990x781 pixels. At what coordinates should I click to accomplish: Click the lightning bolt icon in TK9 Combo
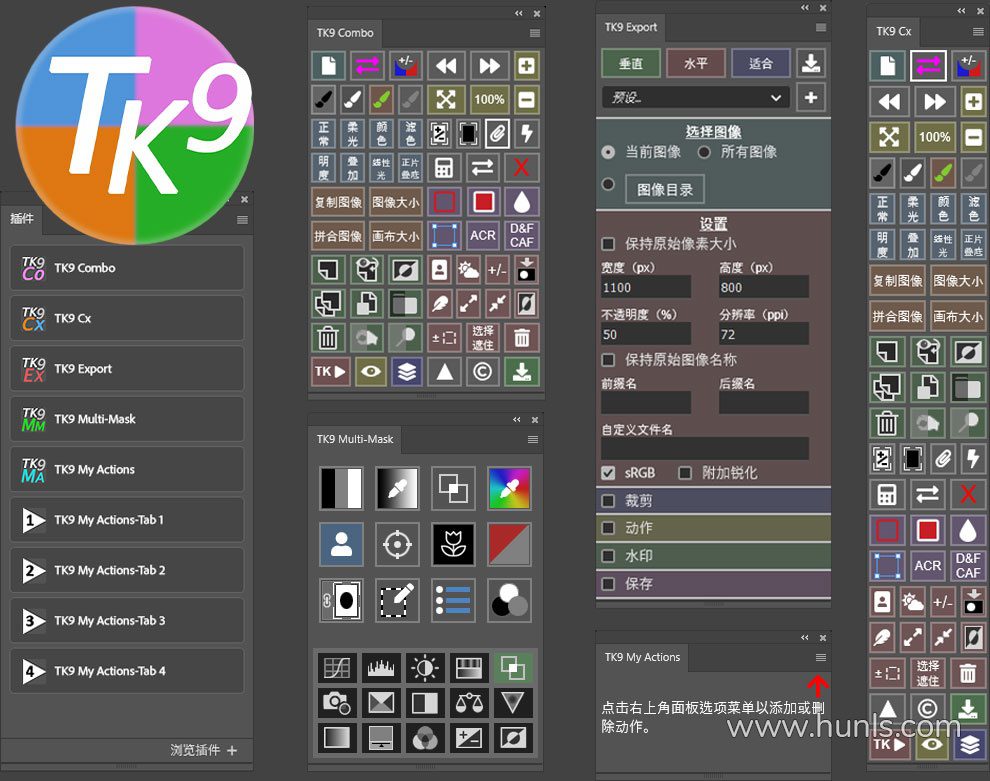point(524,133)
